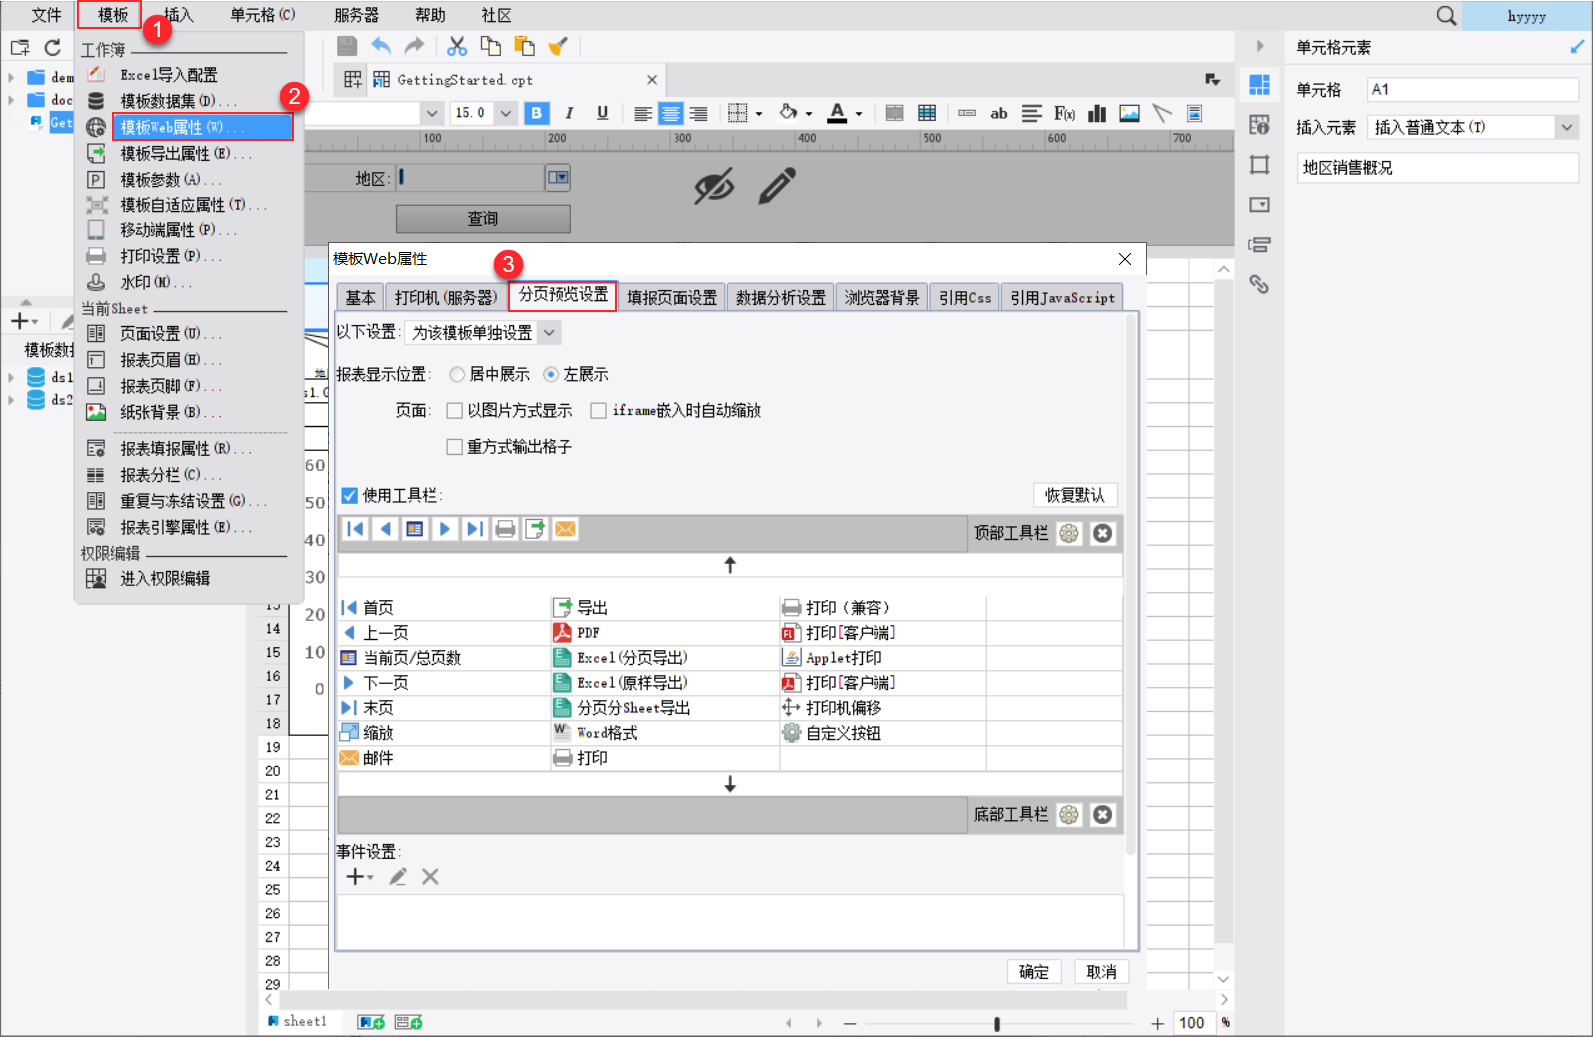Enable 以图片方式显示 checkbox
This screenshot has width=1593, height=1037.
tap(454, 410)
